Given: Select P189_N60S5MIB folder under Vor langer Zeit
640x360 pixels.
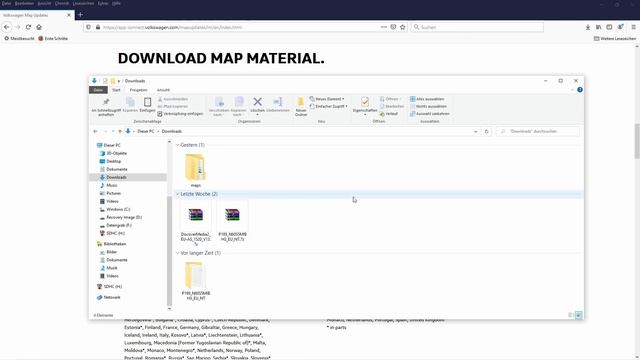Looking at the screenshot, I should click(x=196, y=281).
